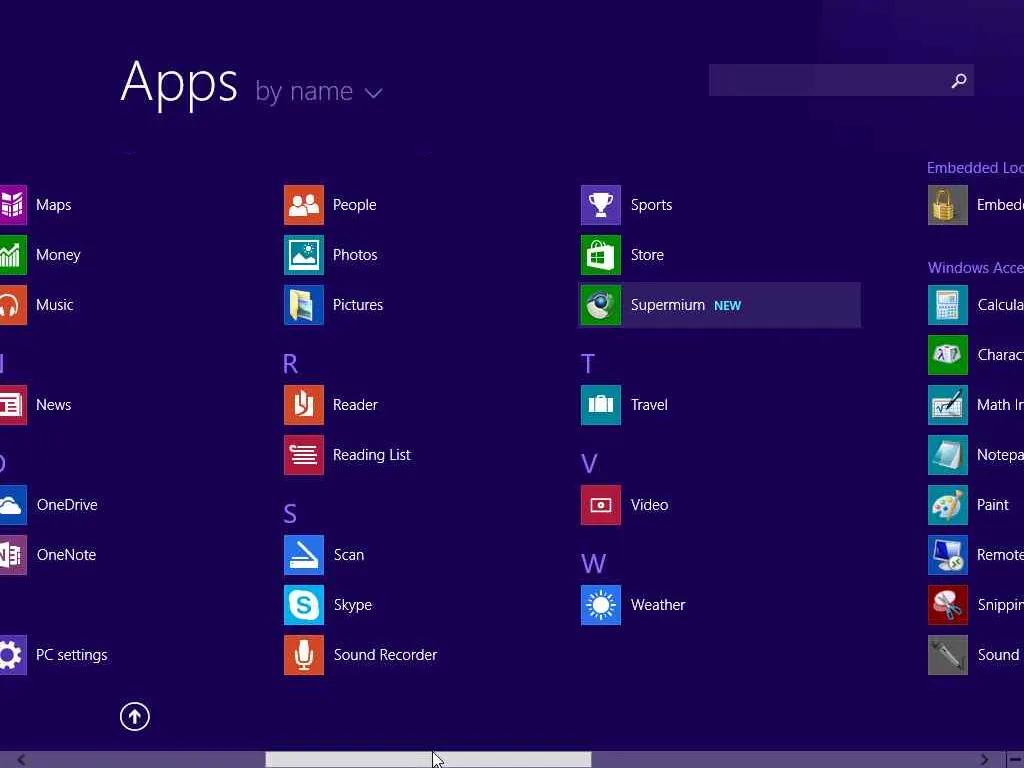1024x768 pixels.
Task: Click the 'Paint' label
Action: (x=993, y=505)
